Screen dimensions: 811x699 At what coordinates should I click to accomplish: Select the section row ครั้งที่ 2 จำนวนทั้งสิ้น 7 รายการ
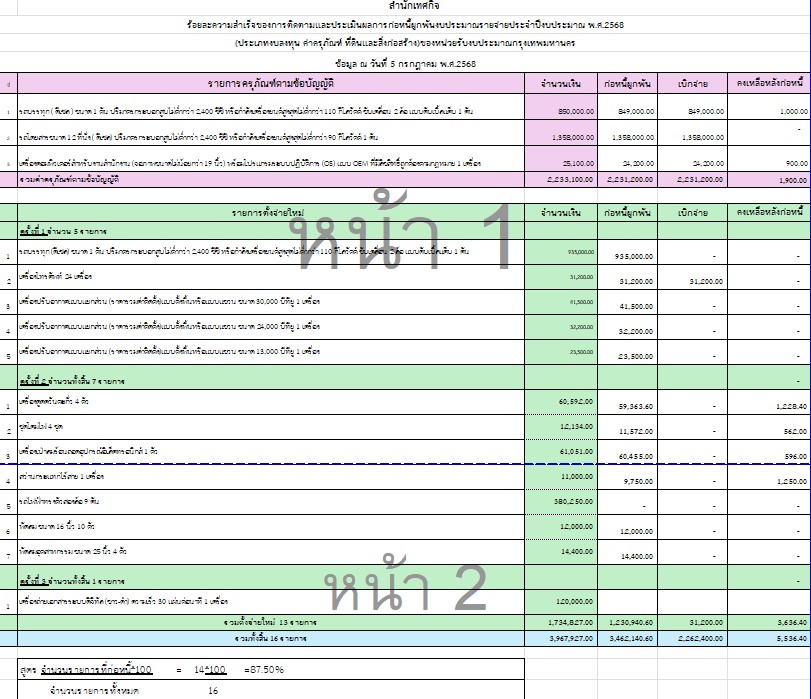pyautogui.click(x=271, y=377)
